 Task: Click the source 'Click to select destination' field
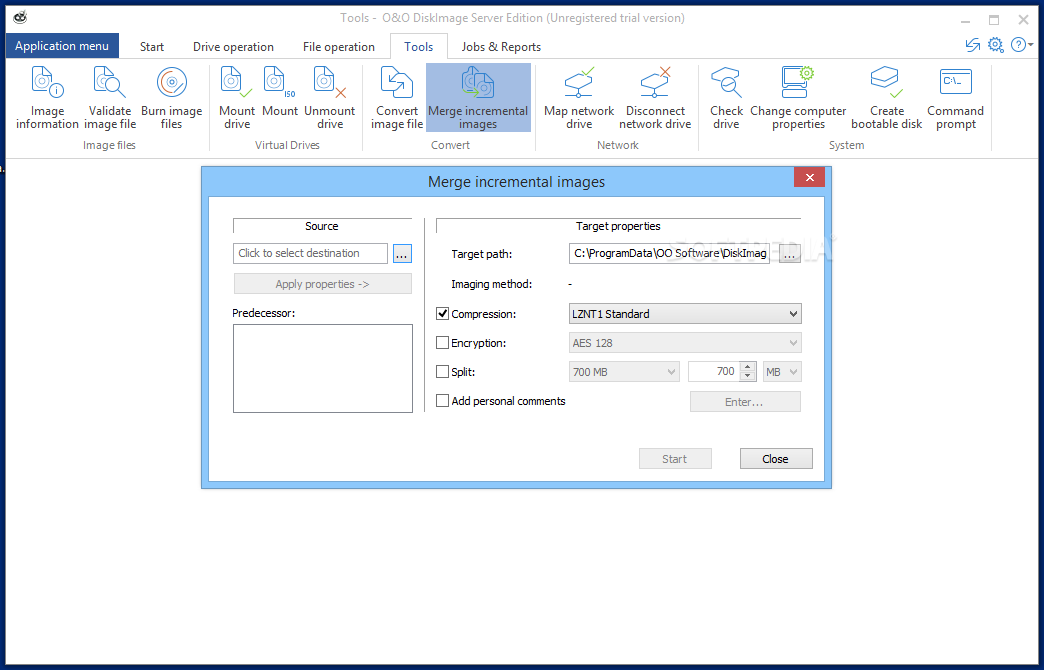pos(310,253)
